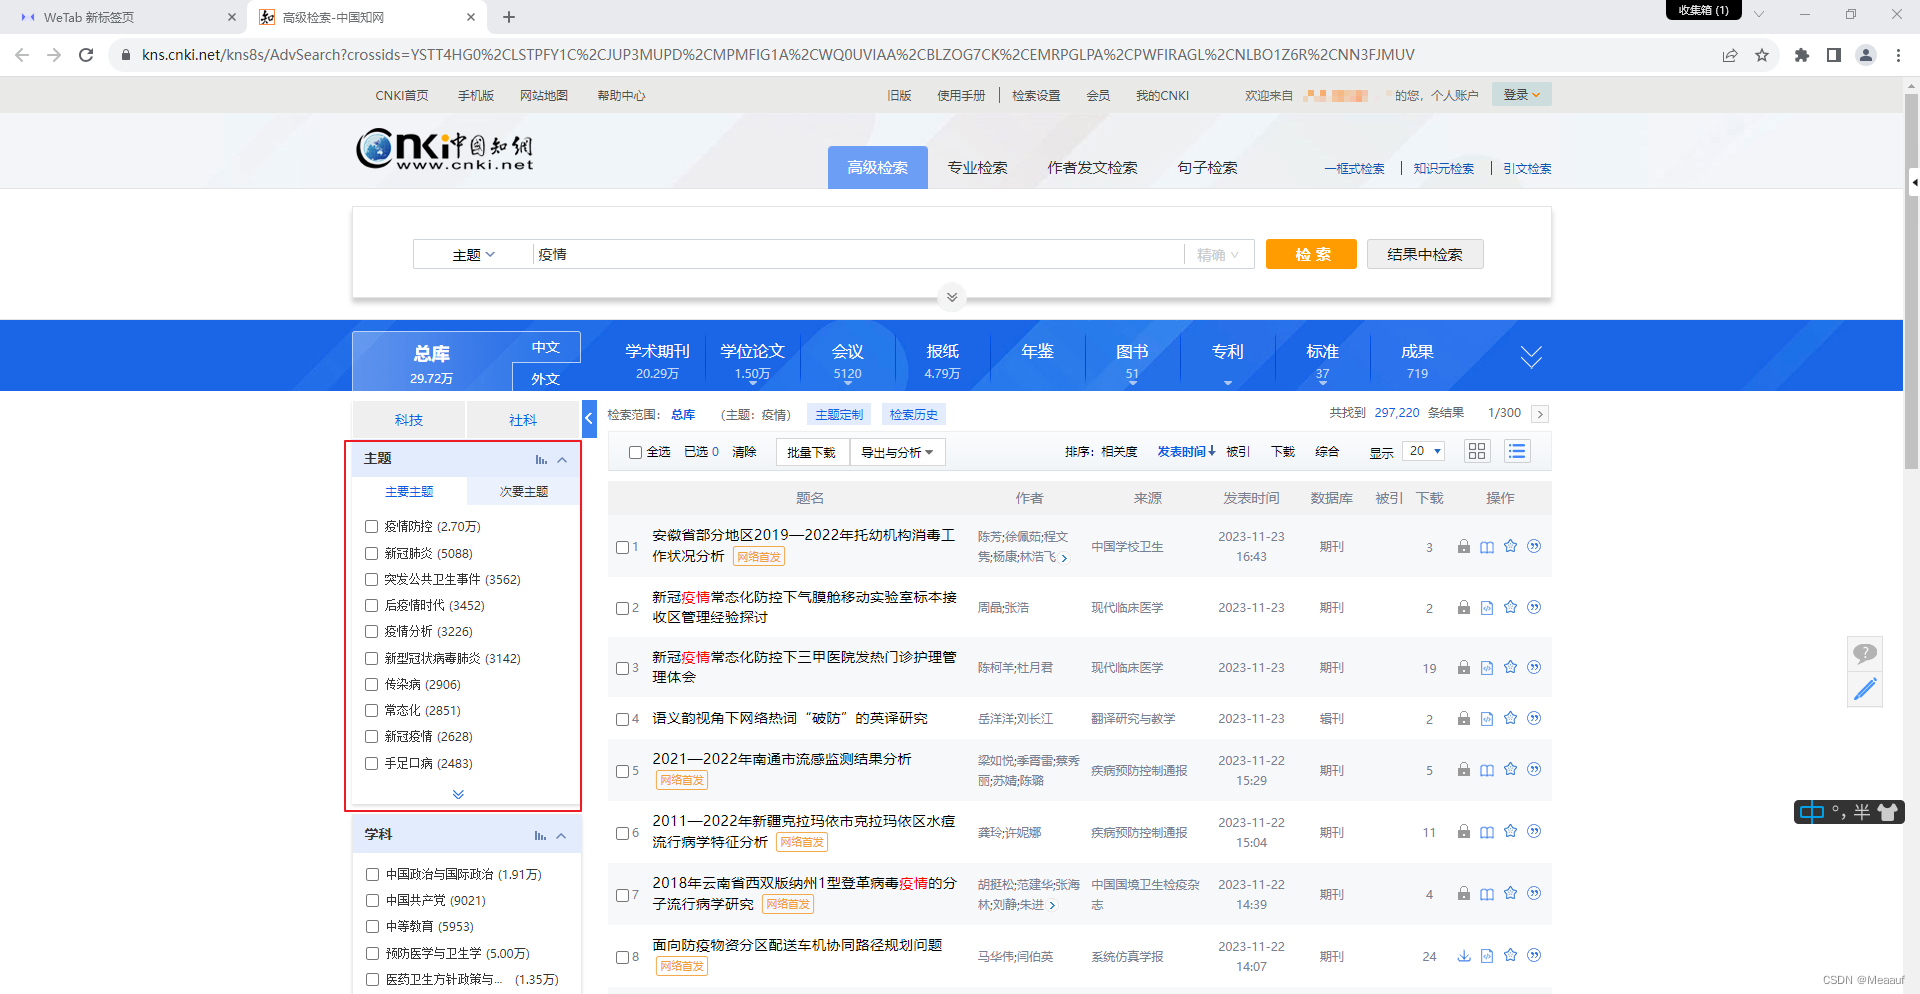Image resolution: width=1920 pixels, height=994 pixels.
Task: Switch to 作者发文检索 tab
Action: 1092,168
